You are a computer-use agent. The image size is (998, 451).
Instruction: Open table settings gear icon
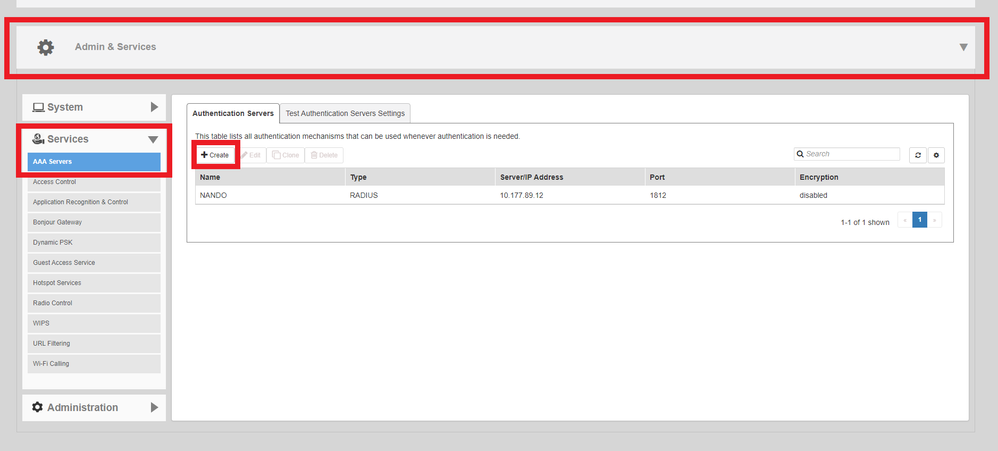pyautogui.click(x=937, y=155)
